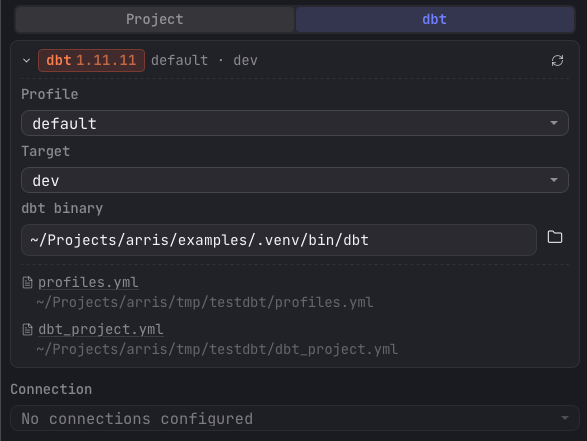The height and width of the screenshot is (441, 587).
Task: Browse for dbt binary with folder icon
Action: [555, 237]
